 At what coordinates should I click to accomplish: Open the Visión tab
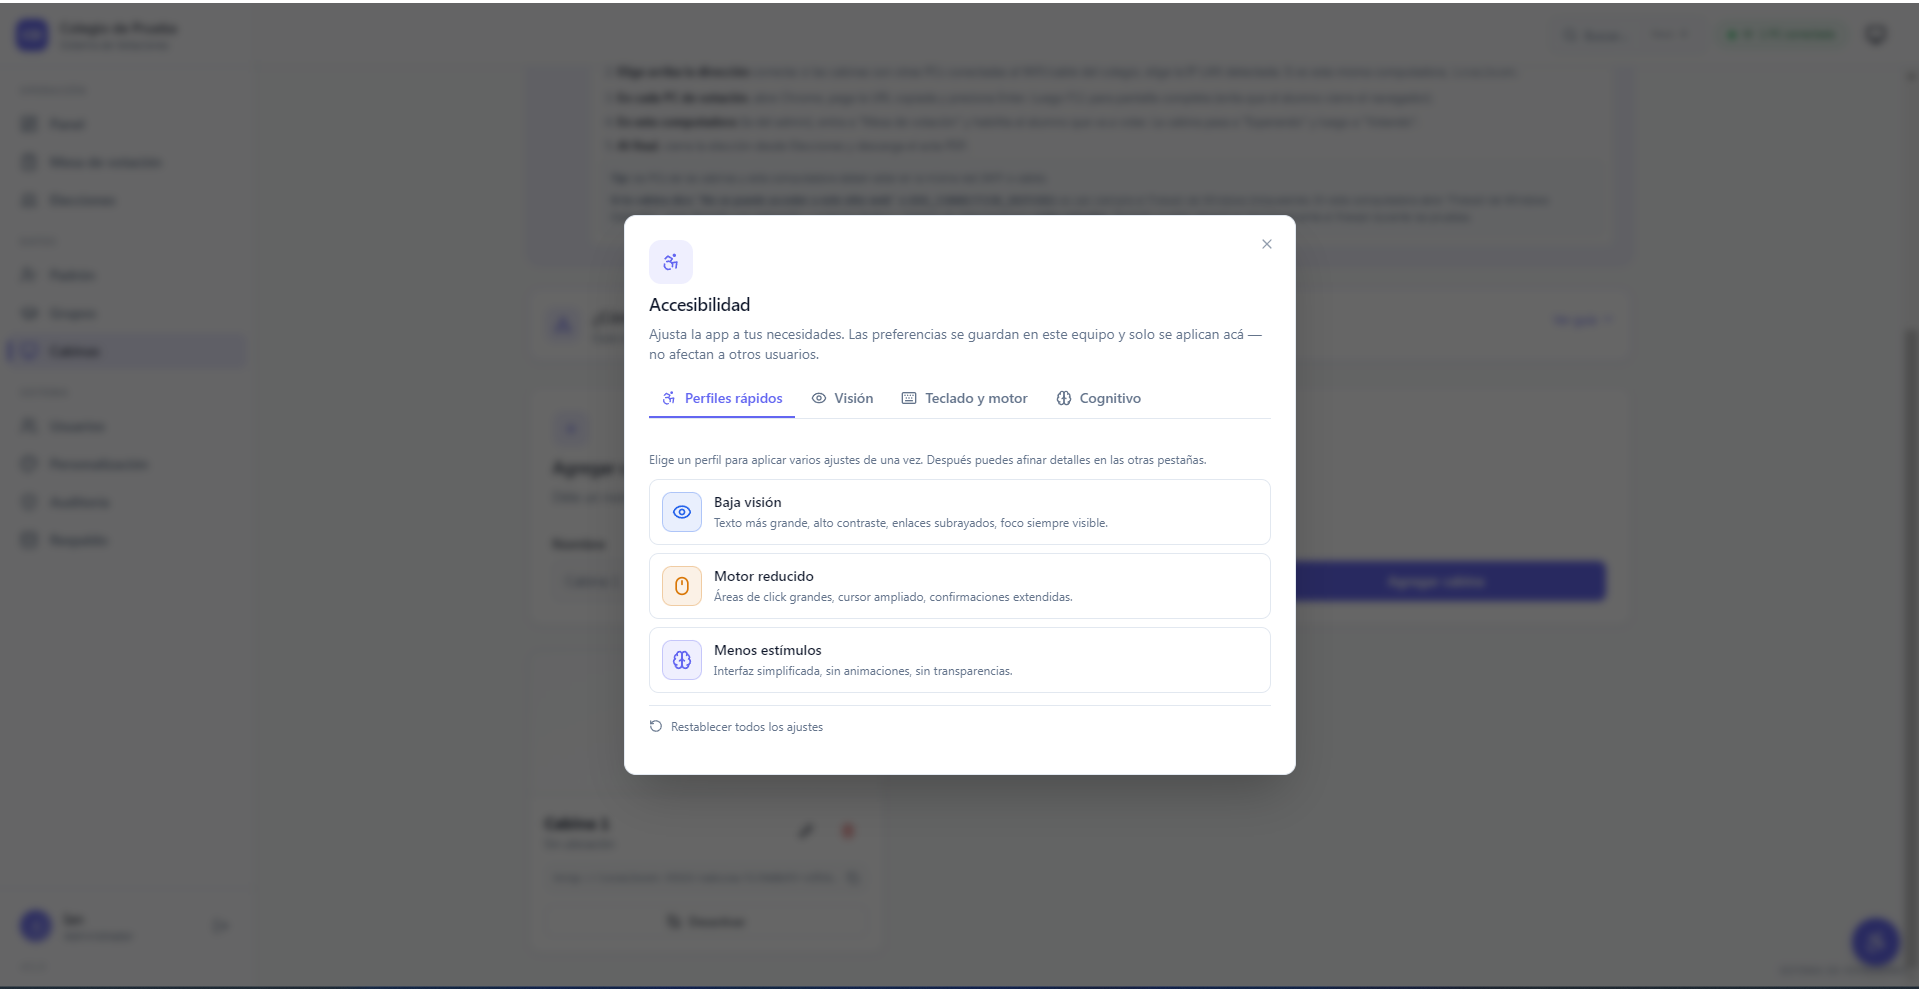click(x=842, y=398)
